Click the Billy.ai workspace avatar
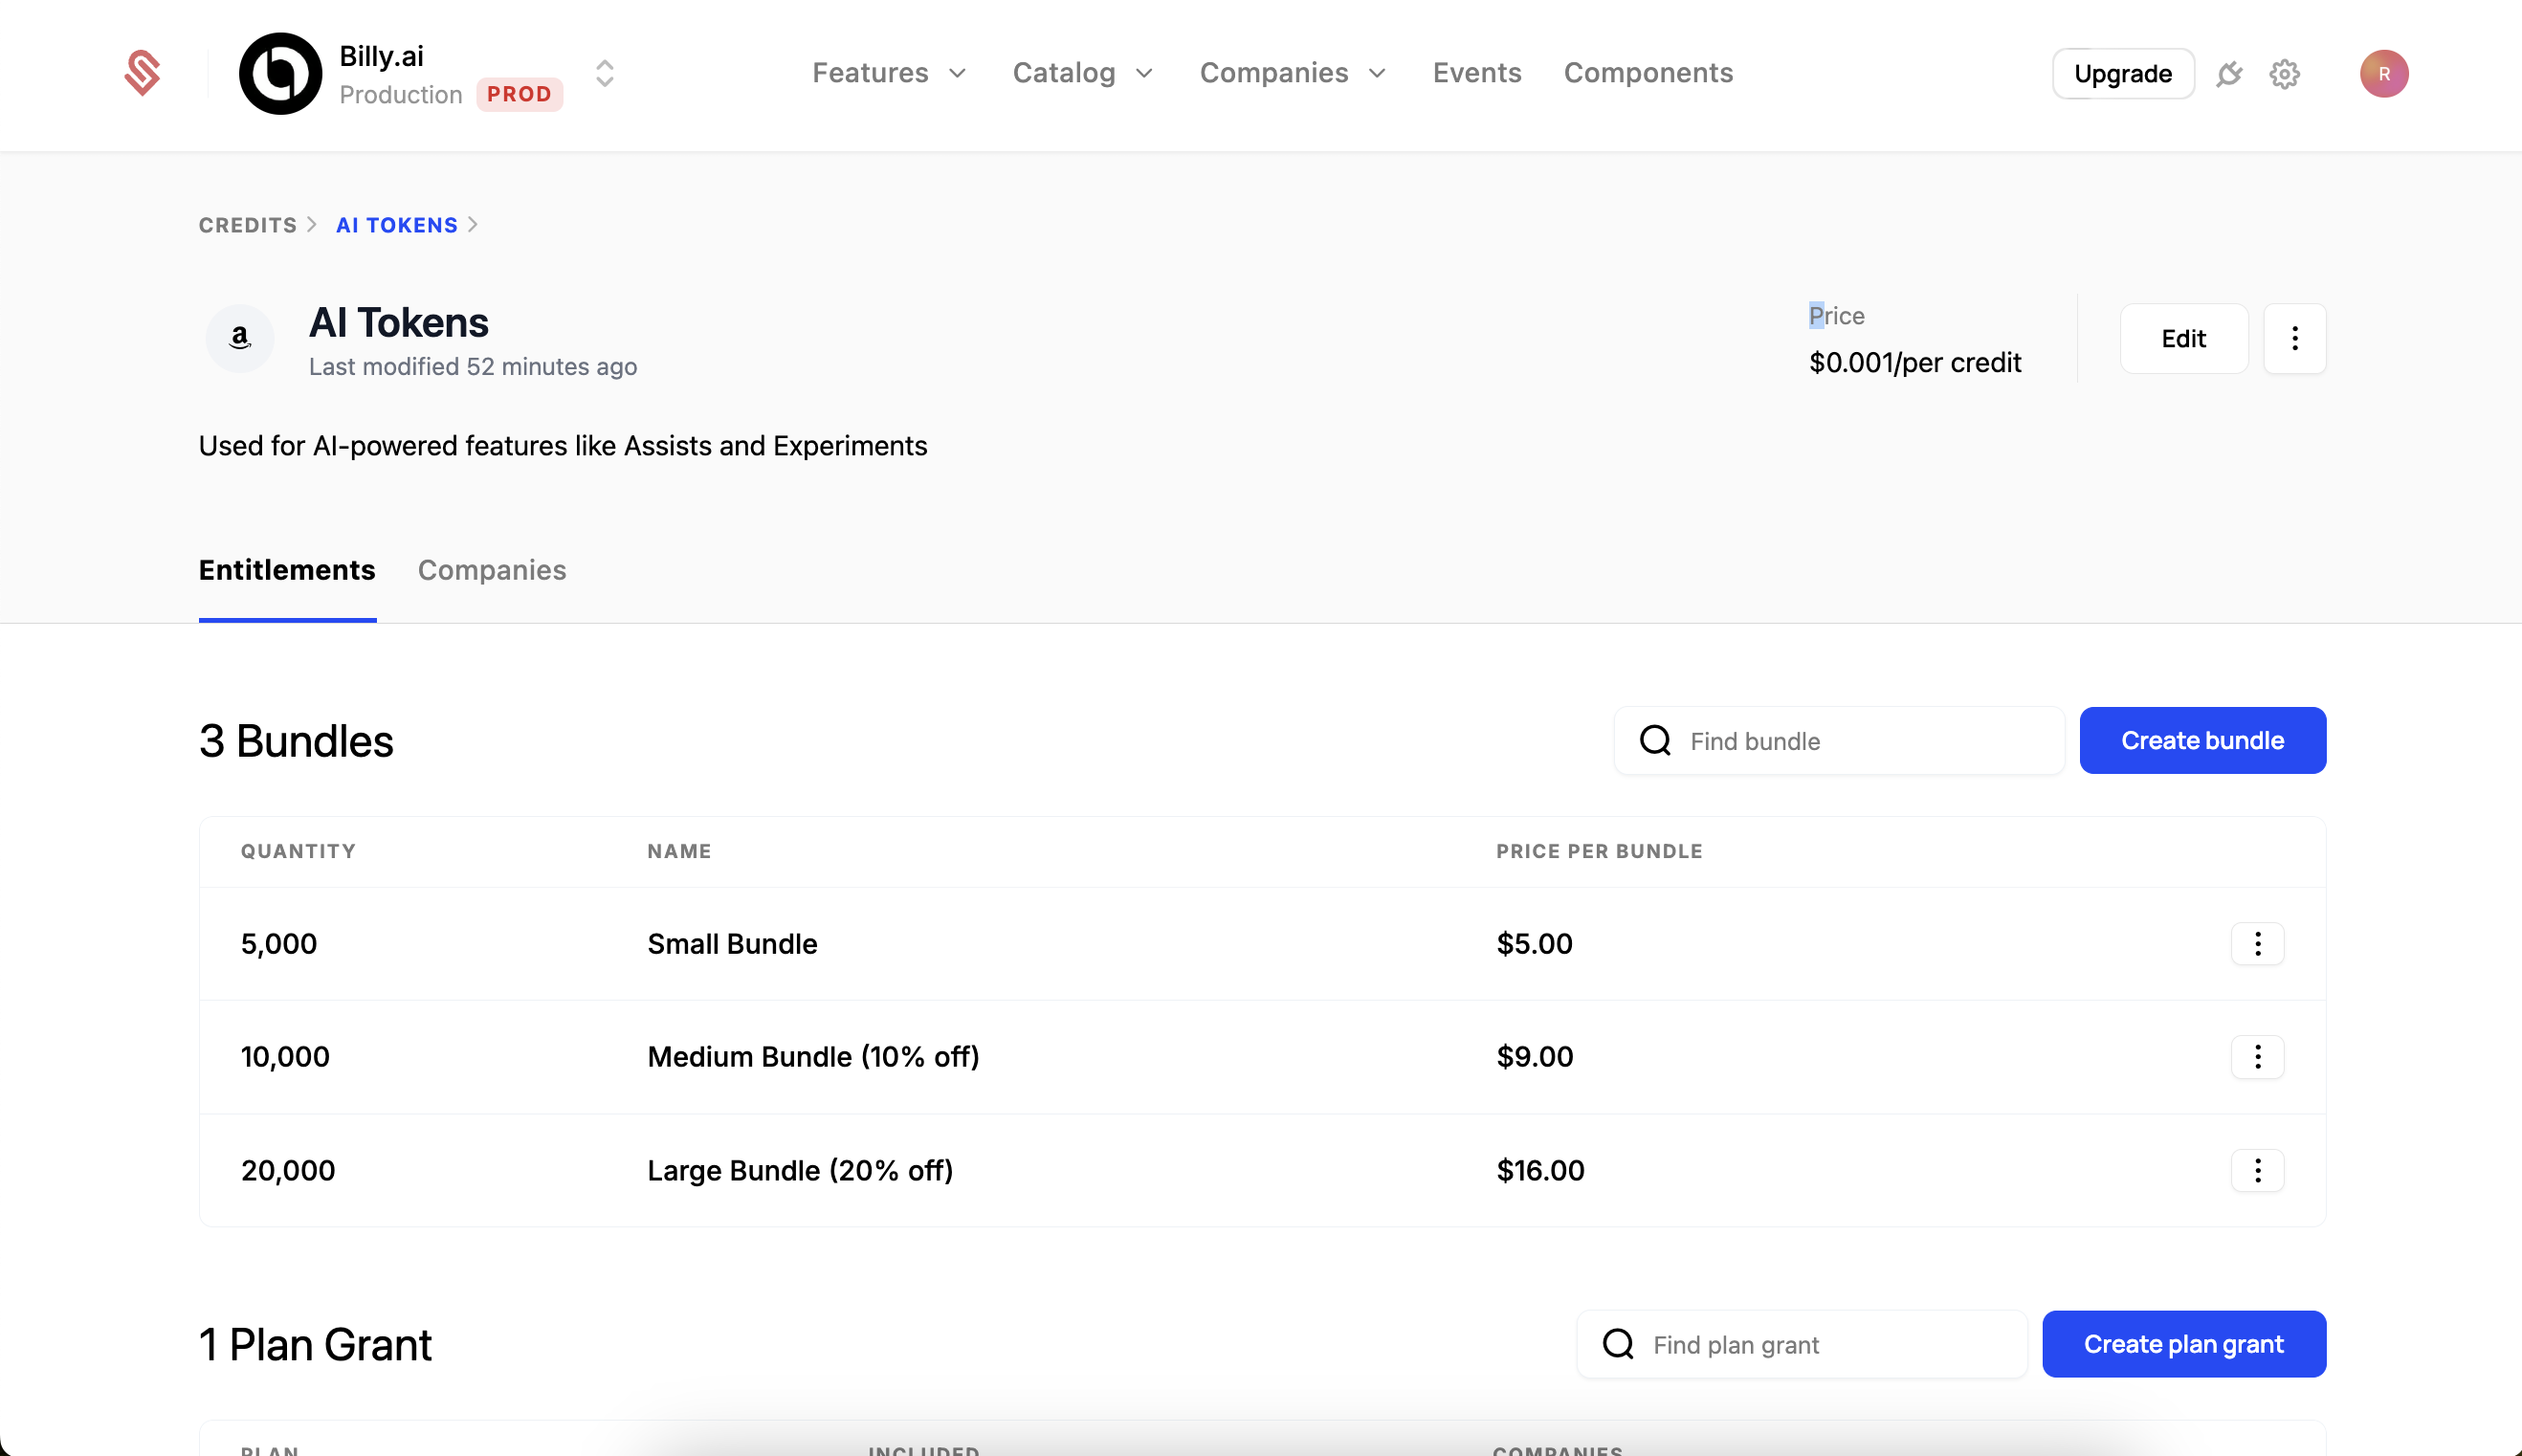The image size is (2522, 1456). 280,73
